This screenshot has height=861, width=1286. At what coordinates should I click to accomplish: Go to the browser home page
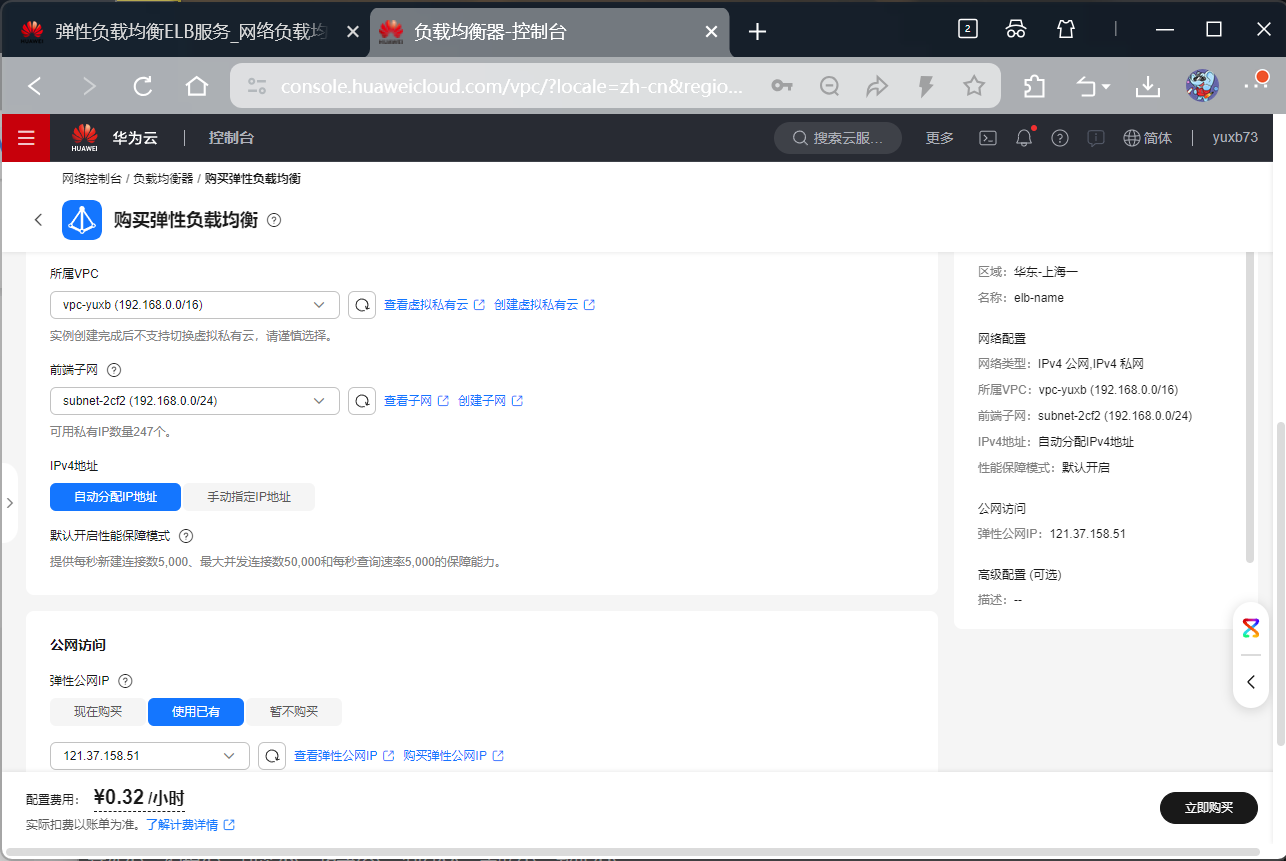coord(197,87)
